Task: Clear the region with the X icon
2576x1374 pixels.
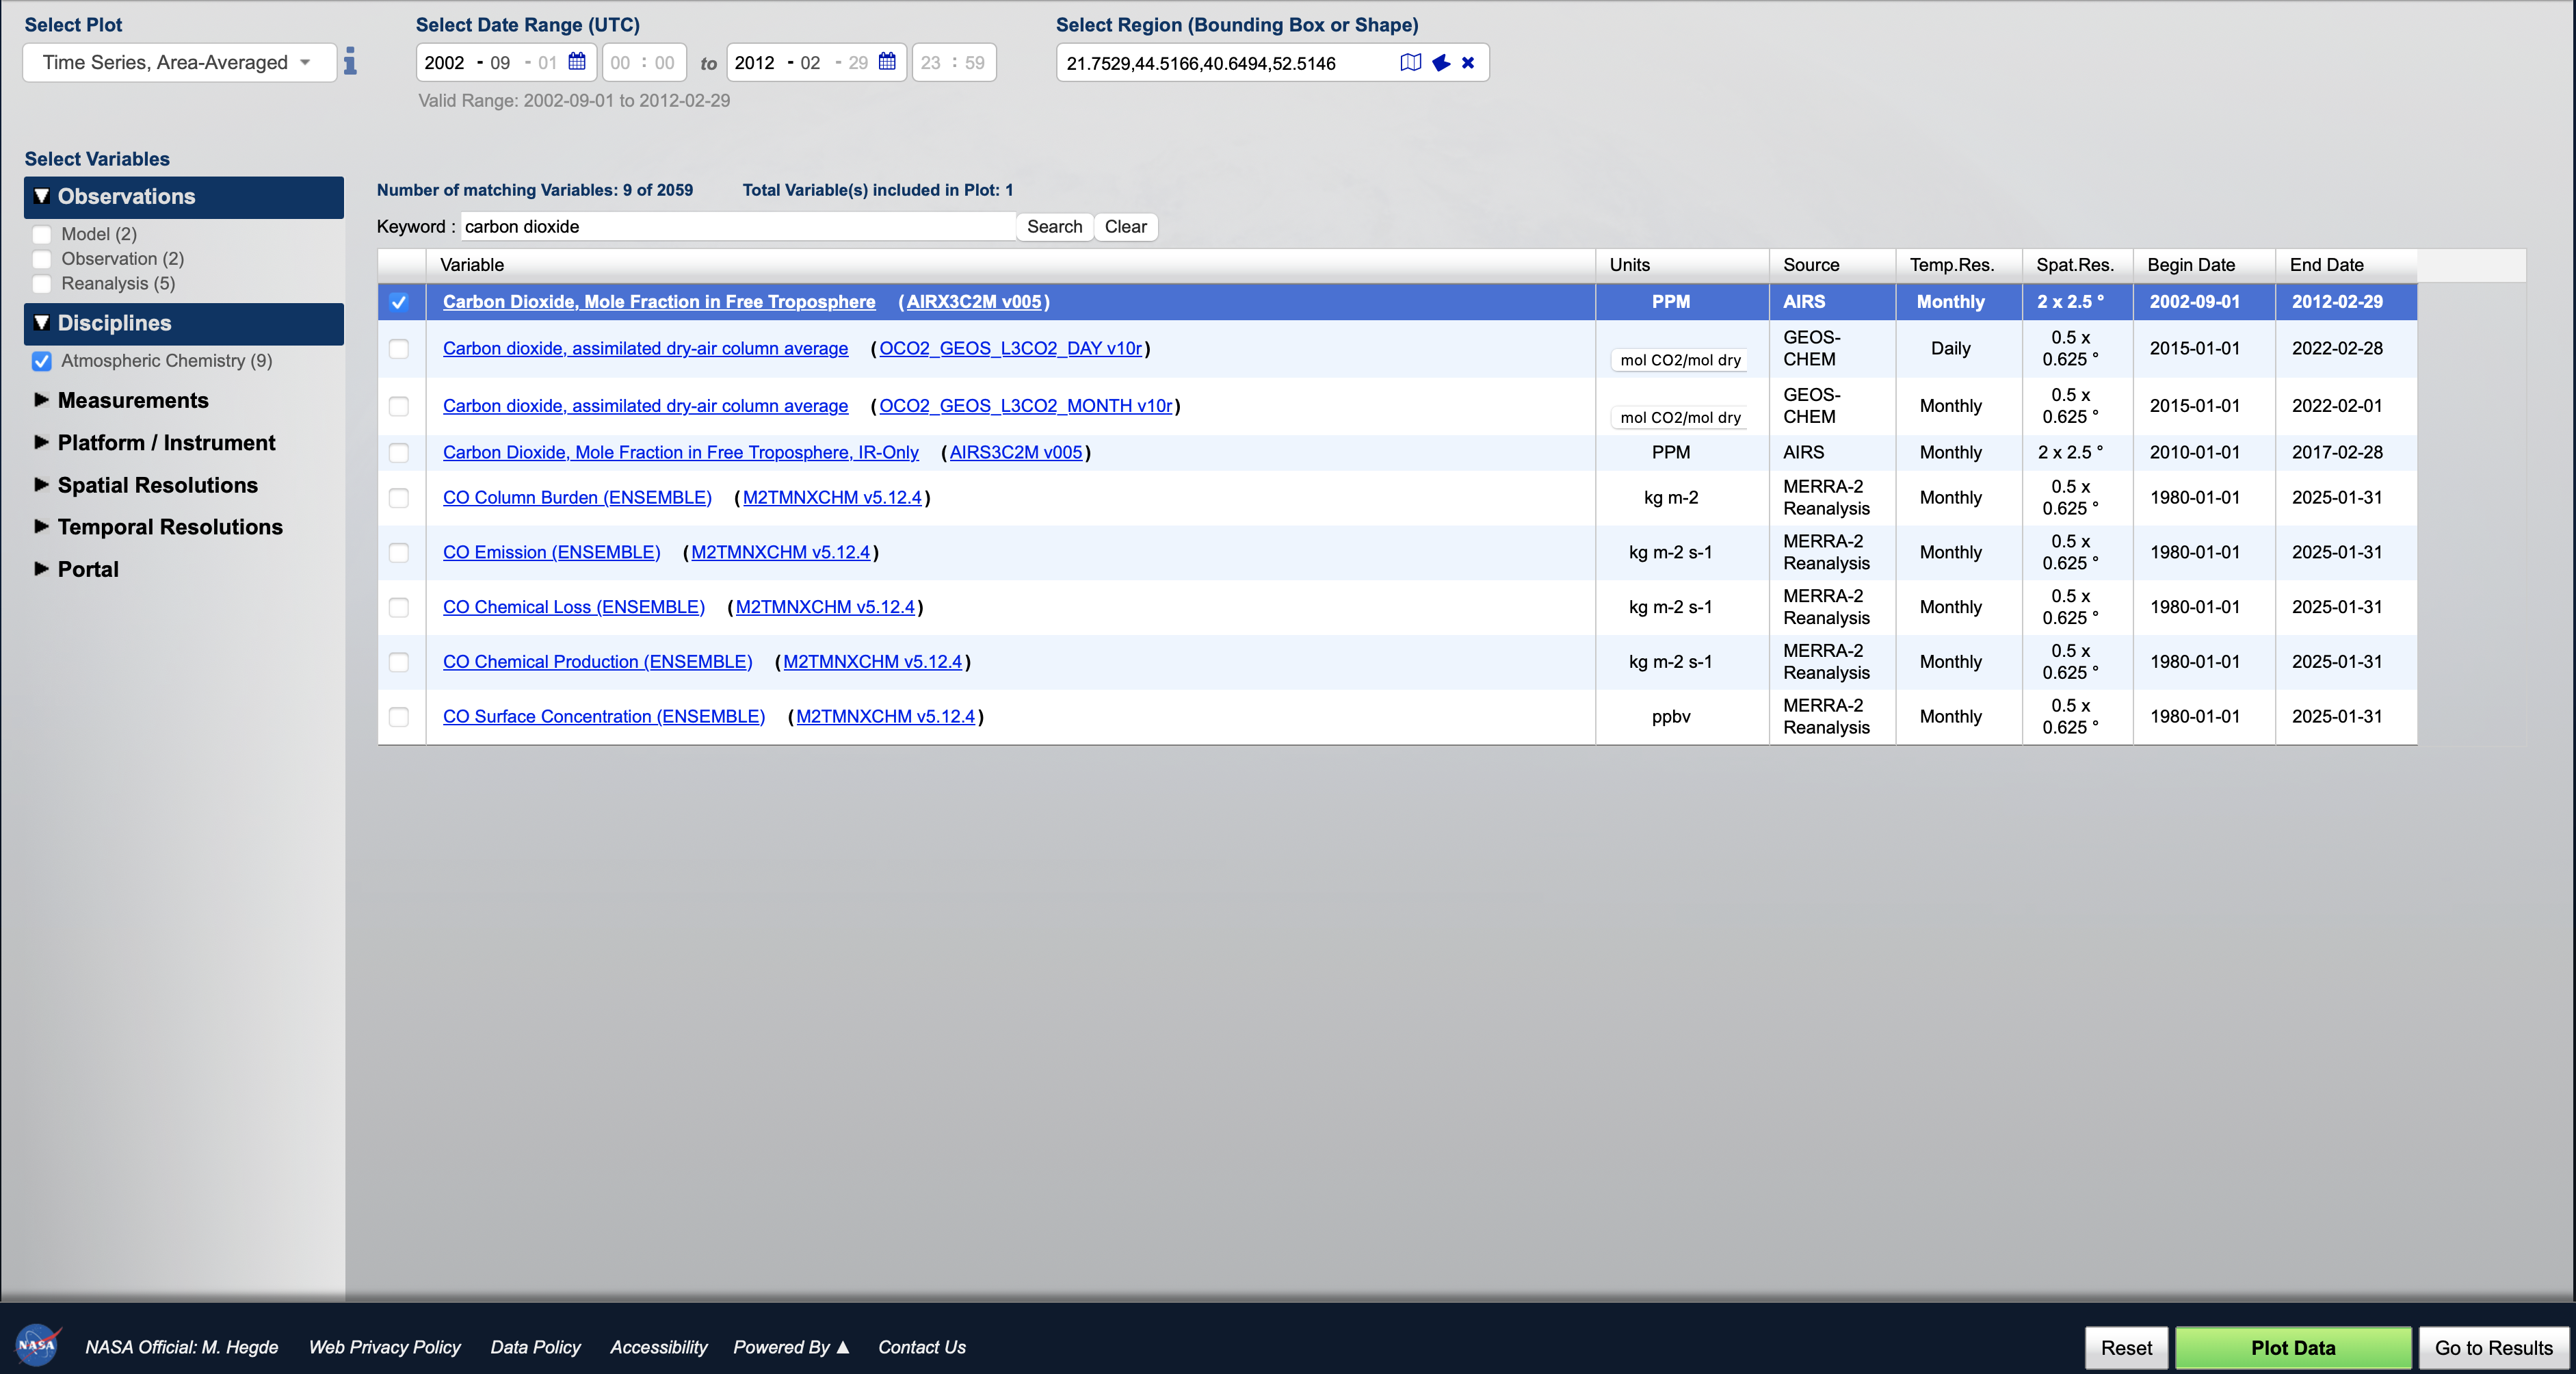Action: pyautogui.click(x=1468, y=63)
